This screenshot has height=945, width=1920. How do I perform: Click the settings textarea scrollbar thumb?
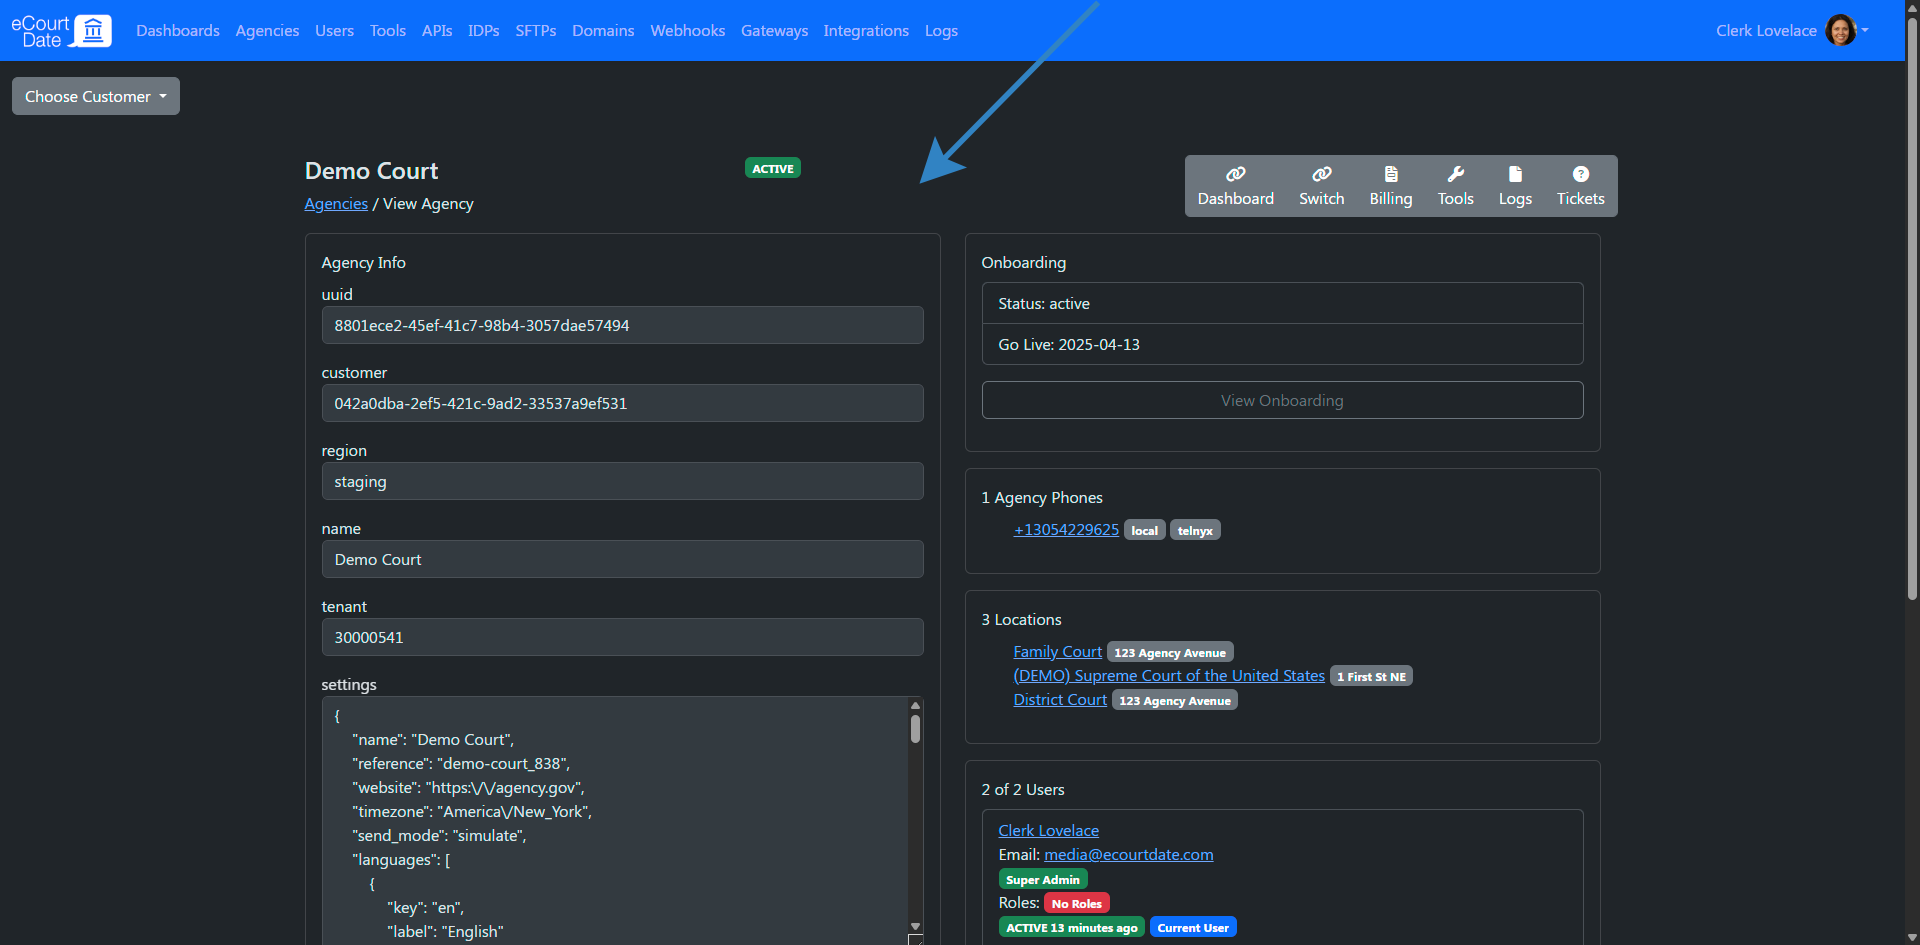(915, 728)
